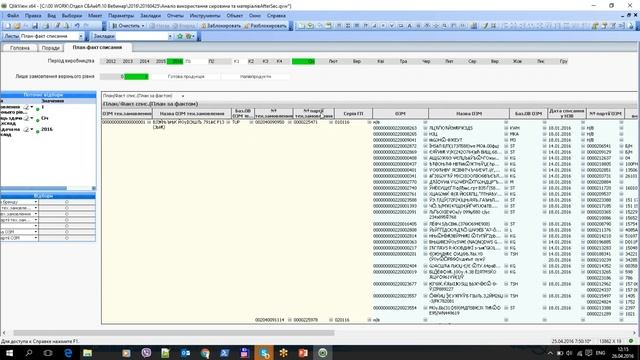Viewport: 640px width, 360px height.
Task: Select the QlikView icon on the taskbar
Action: tap(322, 353)
